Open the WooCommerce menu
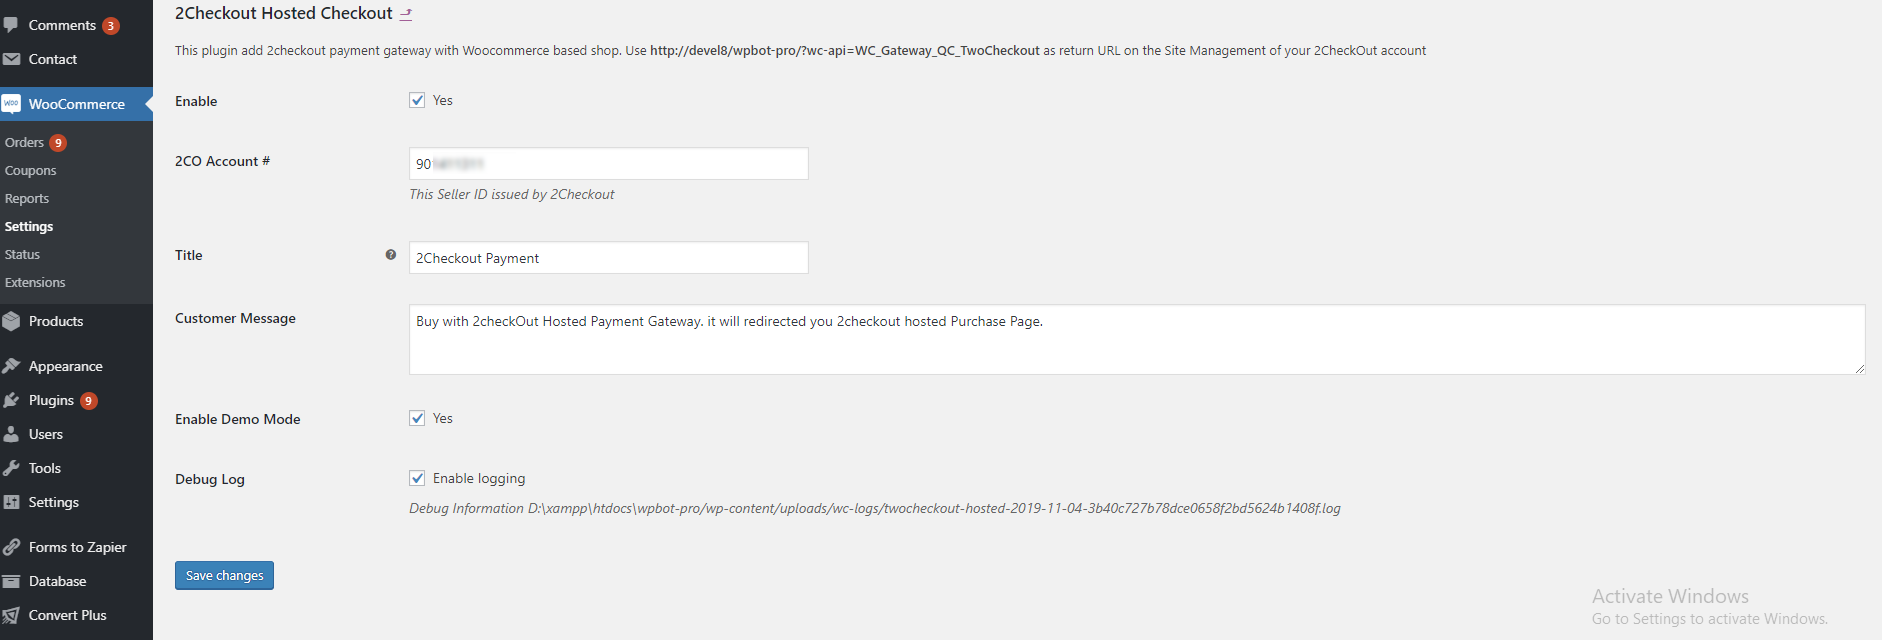Screen dimensions: 1882x640 (x=76, y=104)
